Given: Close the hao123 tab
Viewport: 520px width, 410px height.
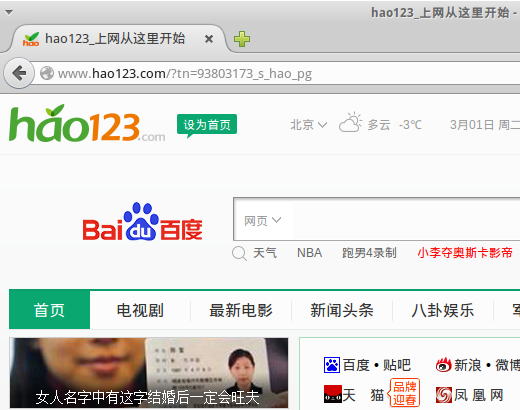Looking at the screenshot, I should (x=209, y=39).
